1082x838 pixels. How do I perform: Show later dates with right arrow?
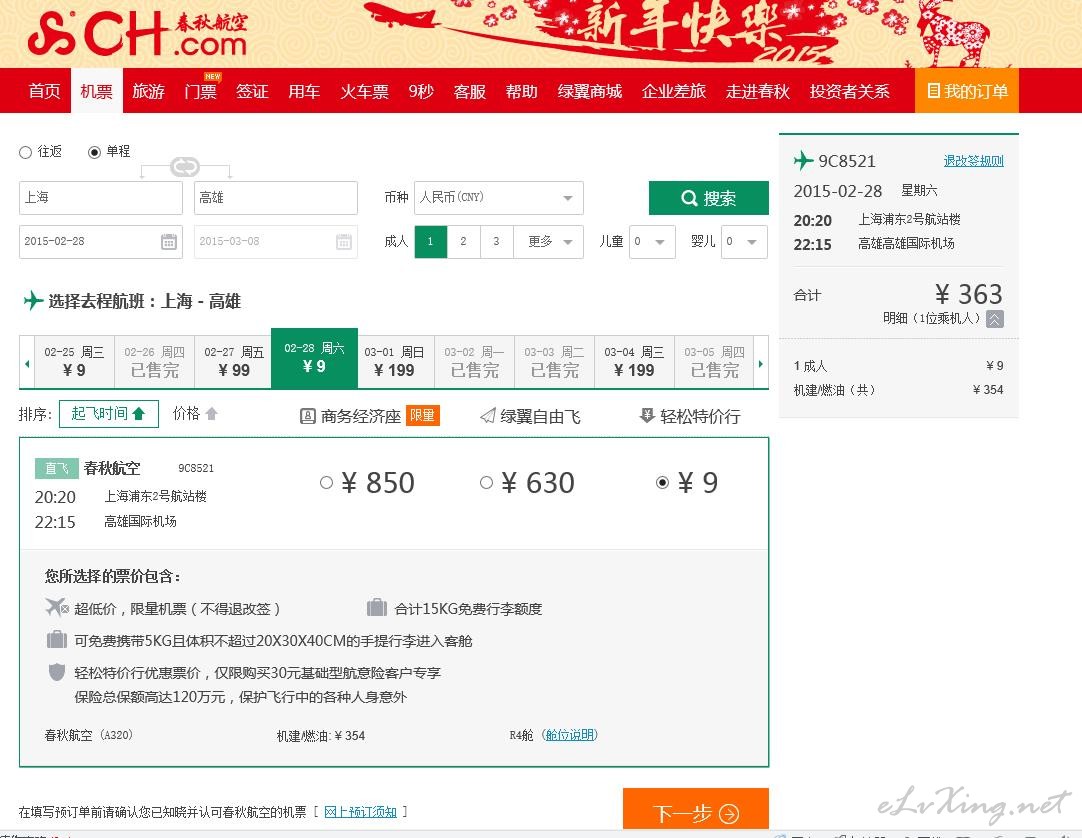point(761,363)
